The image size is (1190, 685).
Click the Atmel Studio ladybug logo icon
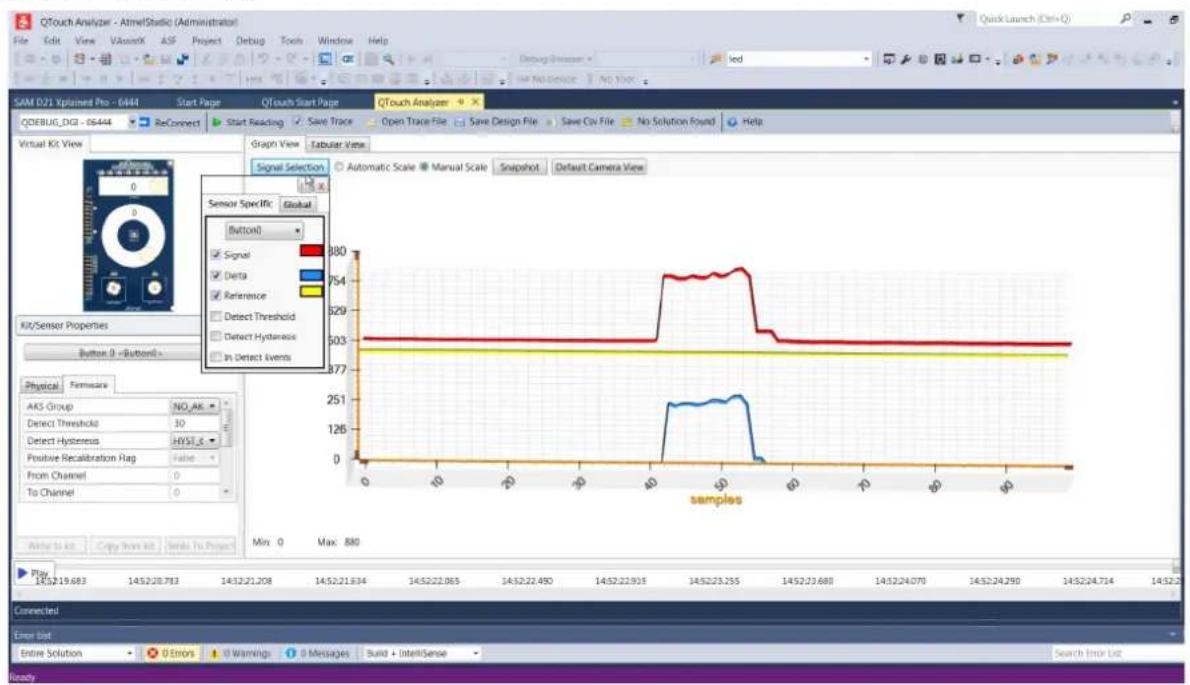click(24, 21)
